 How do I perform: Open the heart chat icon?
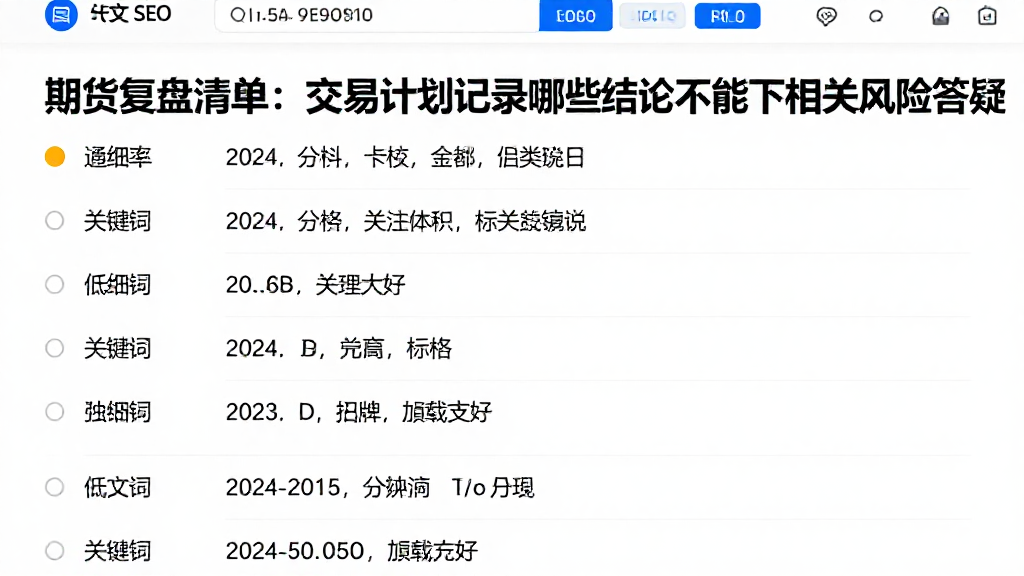tap(826, 16)
